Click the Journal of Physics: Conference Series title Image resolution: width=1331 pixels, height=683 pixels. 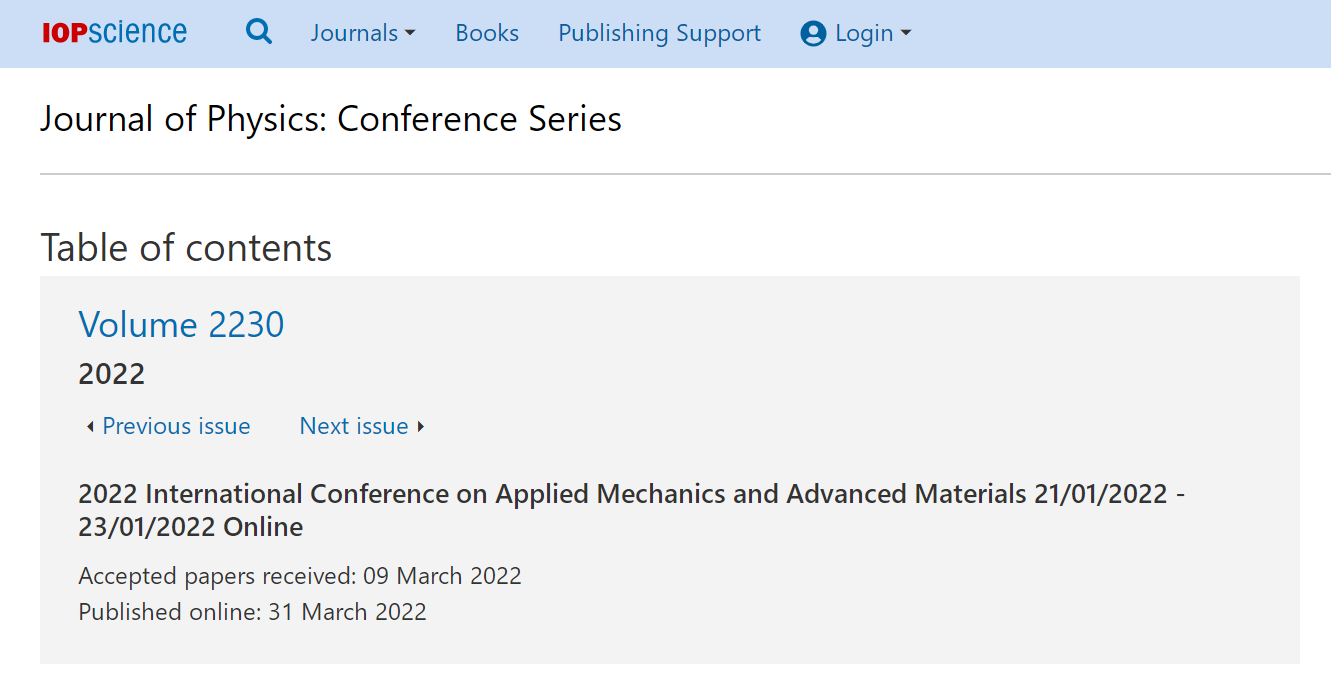pyautogui.click(x=331, y=119)
